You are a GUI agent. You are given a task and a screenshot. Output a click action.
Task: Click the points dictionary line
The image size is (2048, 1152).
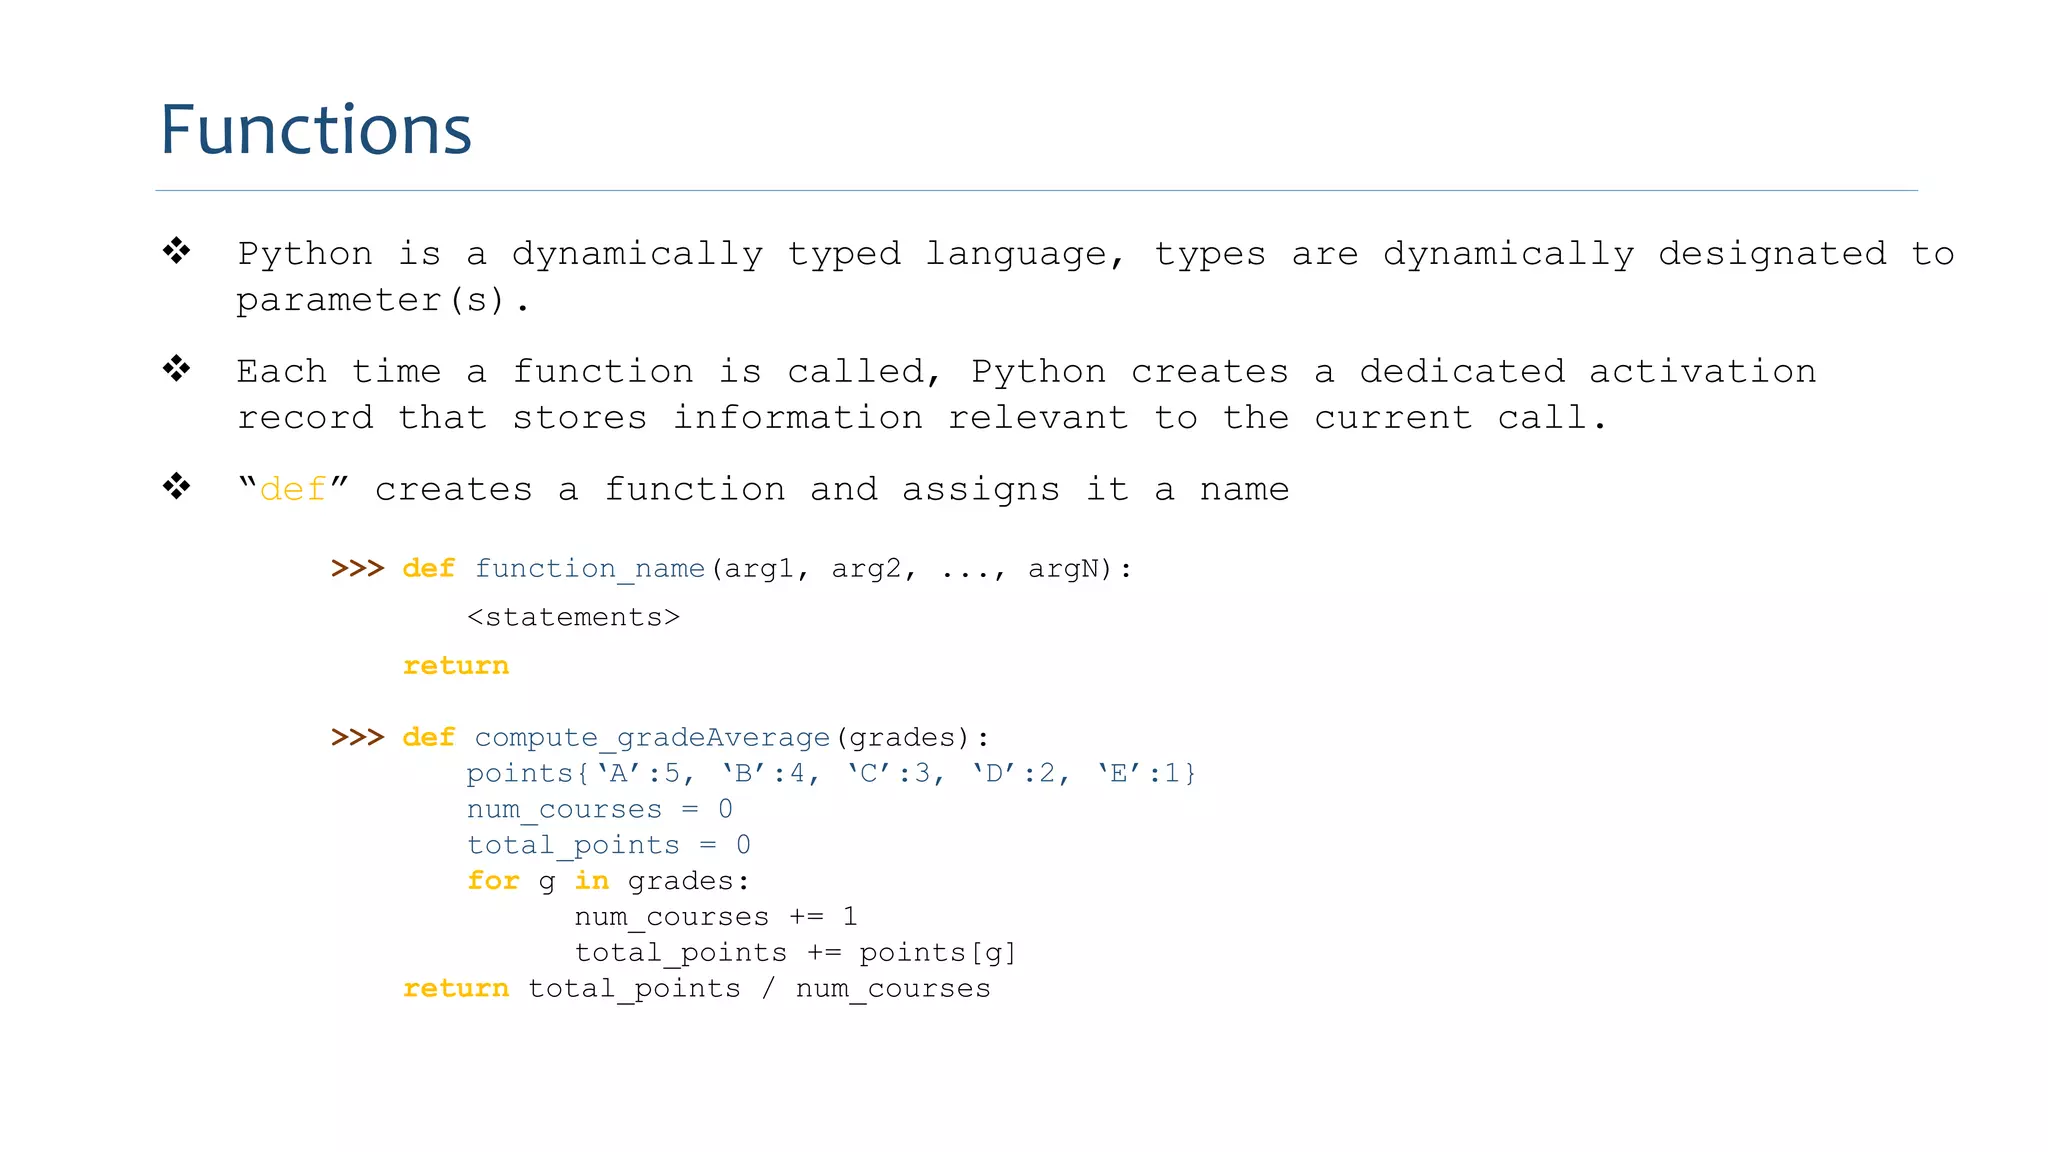[830, 773]
